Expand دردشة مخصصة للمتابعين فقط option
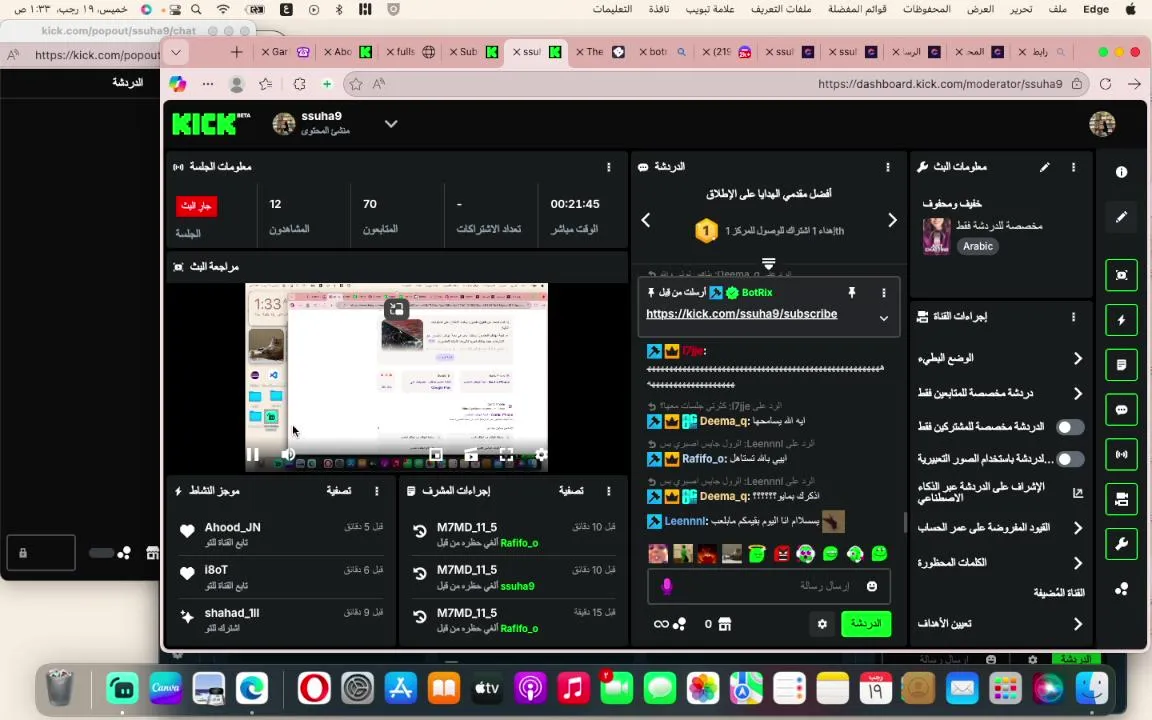Screen dimensions: 1152x720 point(1078,393)
